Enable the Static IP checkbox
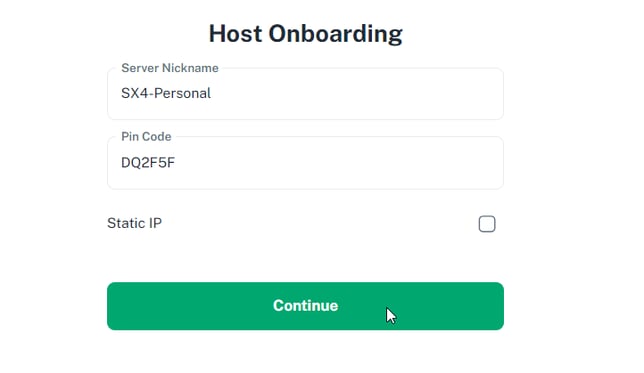 coord(487,224)
